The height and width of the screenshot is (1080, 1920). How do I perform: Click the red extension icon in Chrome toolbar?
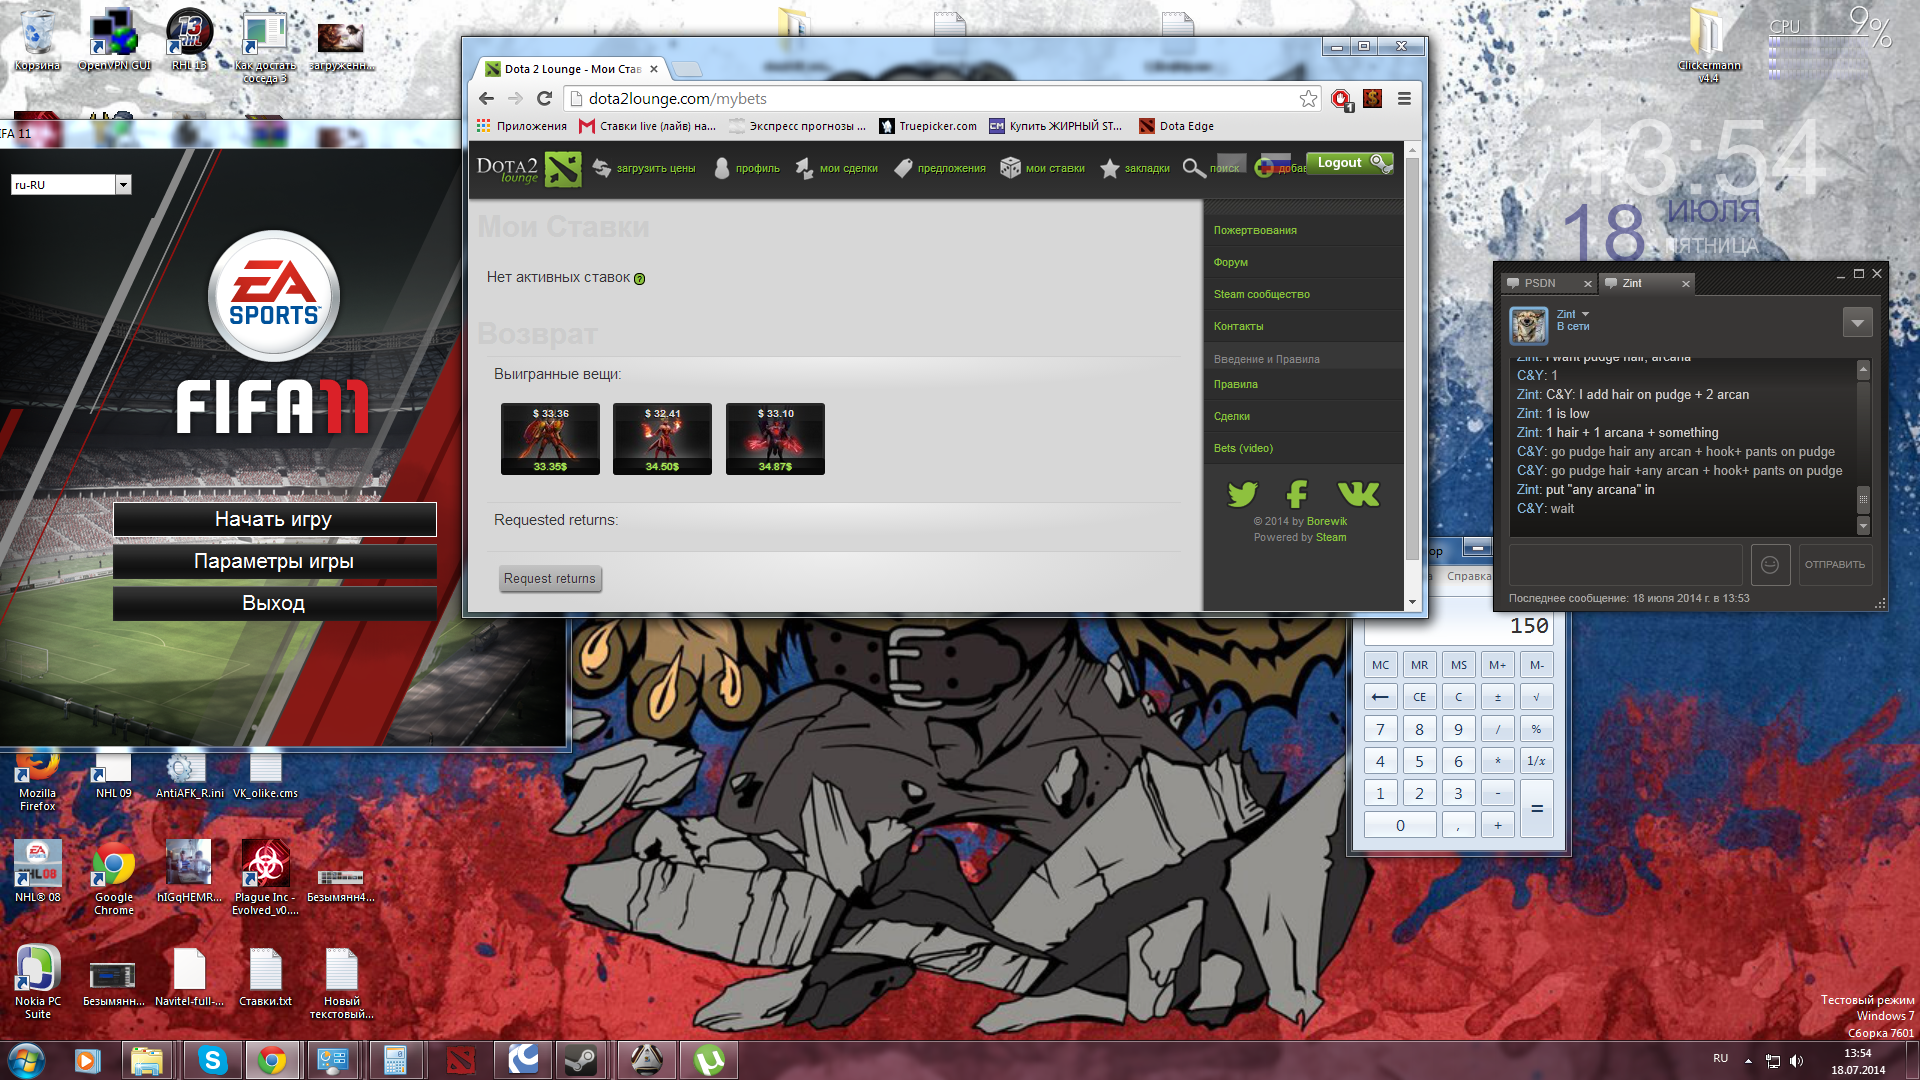(x=1341, y=99)
